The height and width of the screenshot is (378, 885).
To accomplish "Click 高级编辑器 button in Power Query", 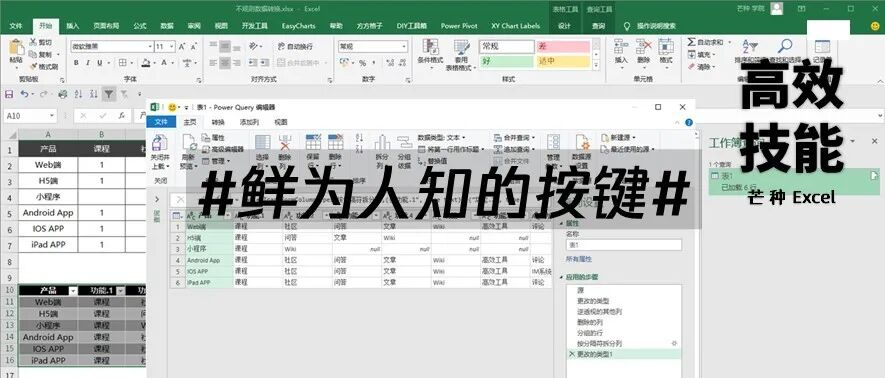I will point(223,149).
